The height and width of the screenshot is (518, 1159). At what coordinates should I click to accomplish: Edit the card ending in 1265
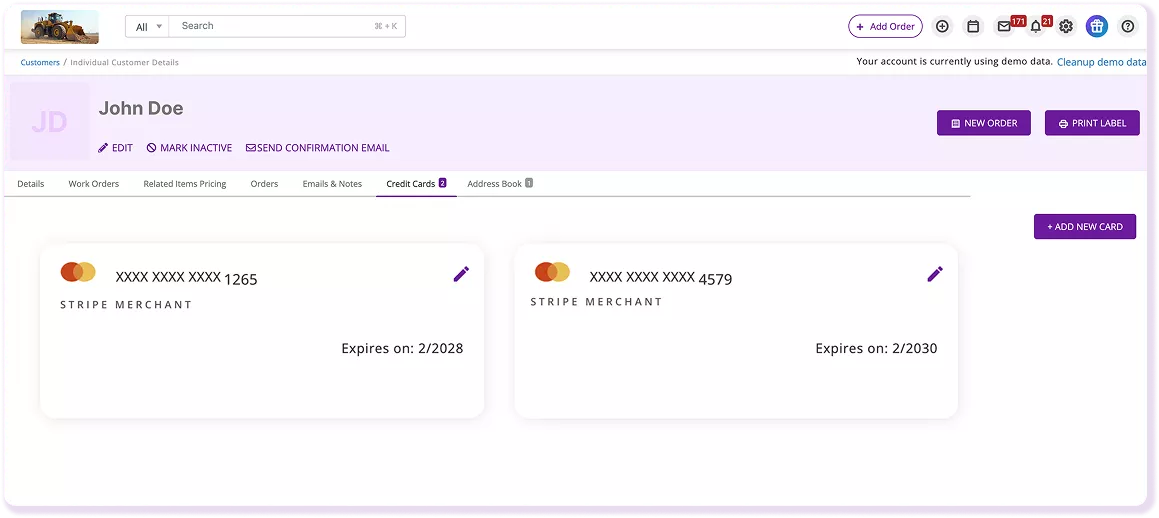(461, 274)
